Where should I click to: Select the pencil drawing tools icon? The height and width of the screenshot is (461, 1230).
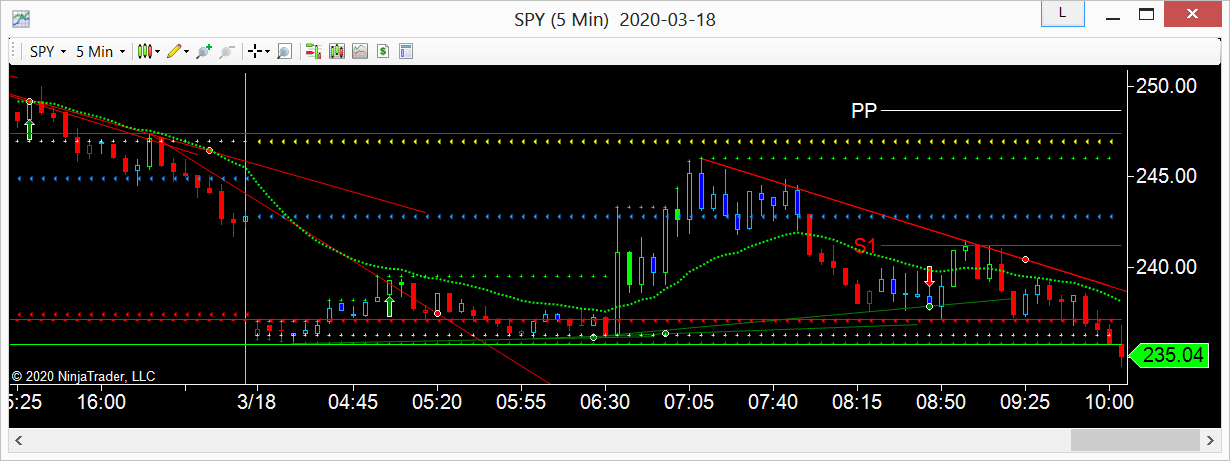[x=175, y=51]
